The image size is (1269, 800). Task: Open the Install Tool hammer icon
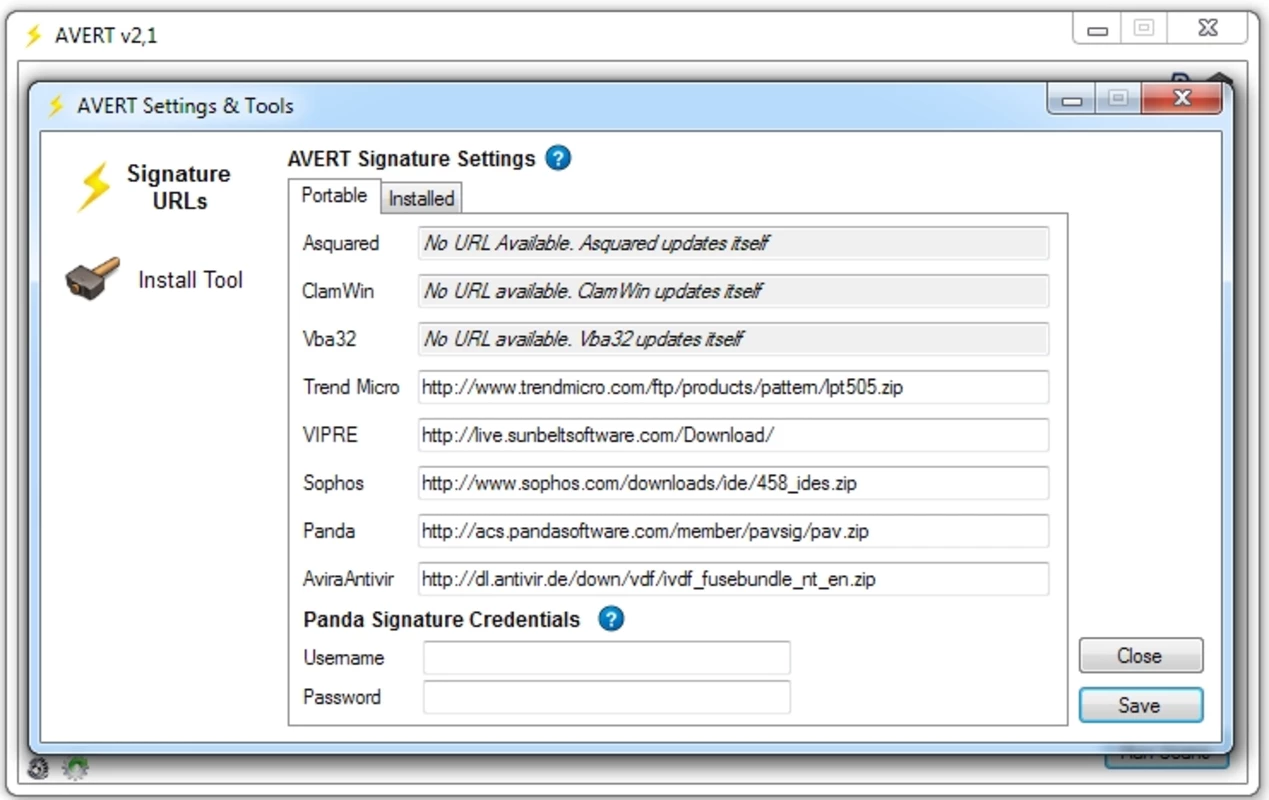pyautogui.click(x=93, y=279)
